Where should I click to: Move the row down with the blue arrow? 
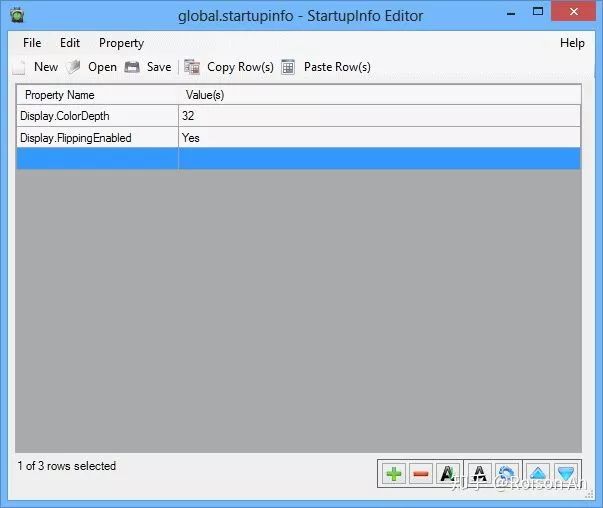point(565,474)
